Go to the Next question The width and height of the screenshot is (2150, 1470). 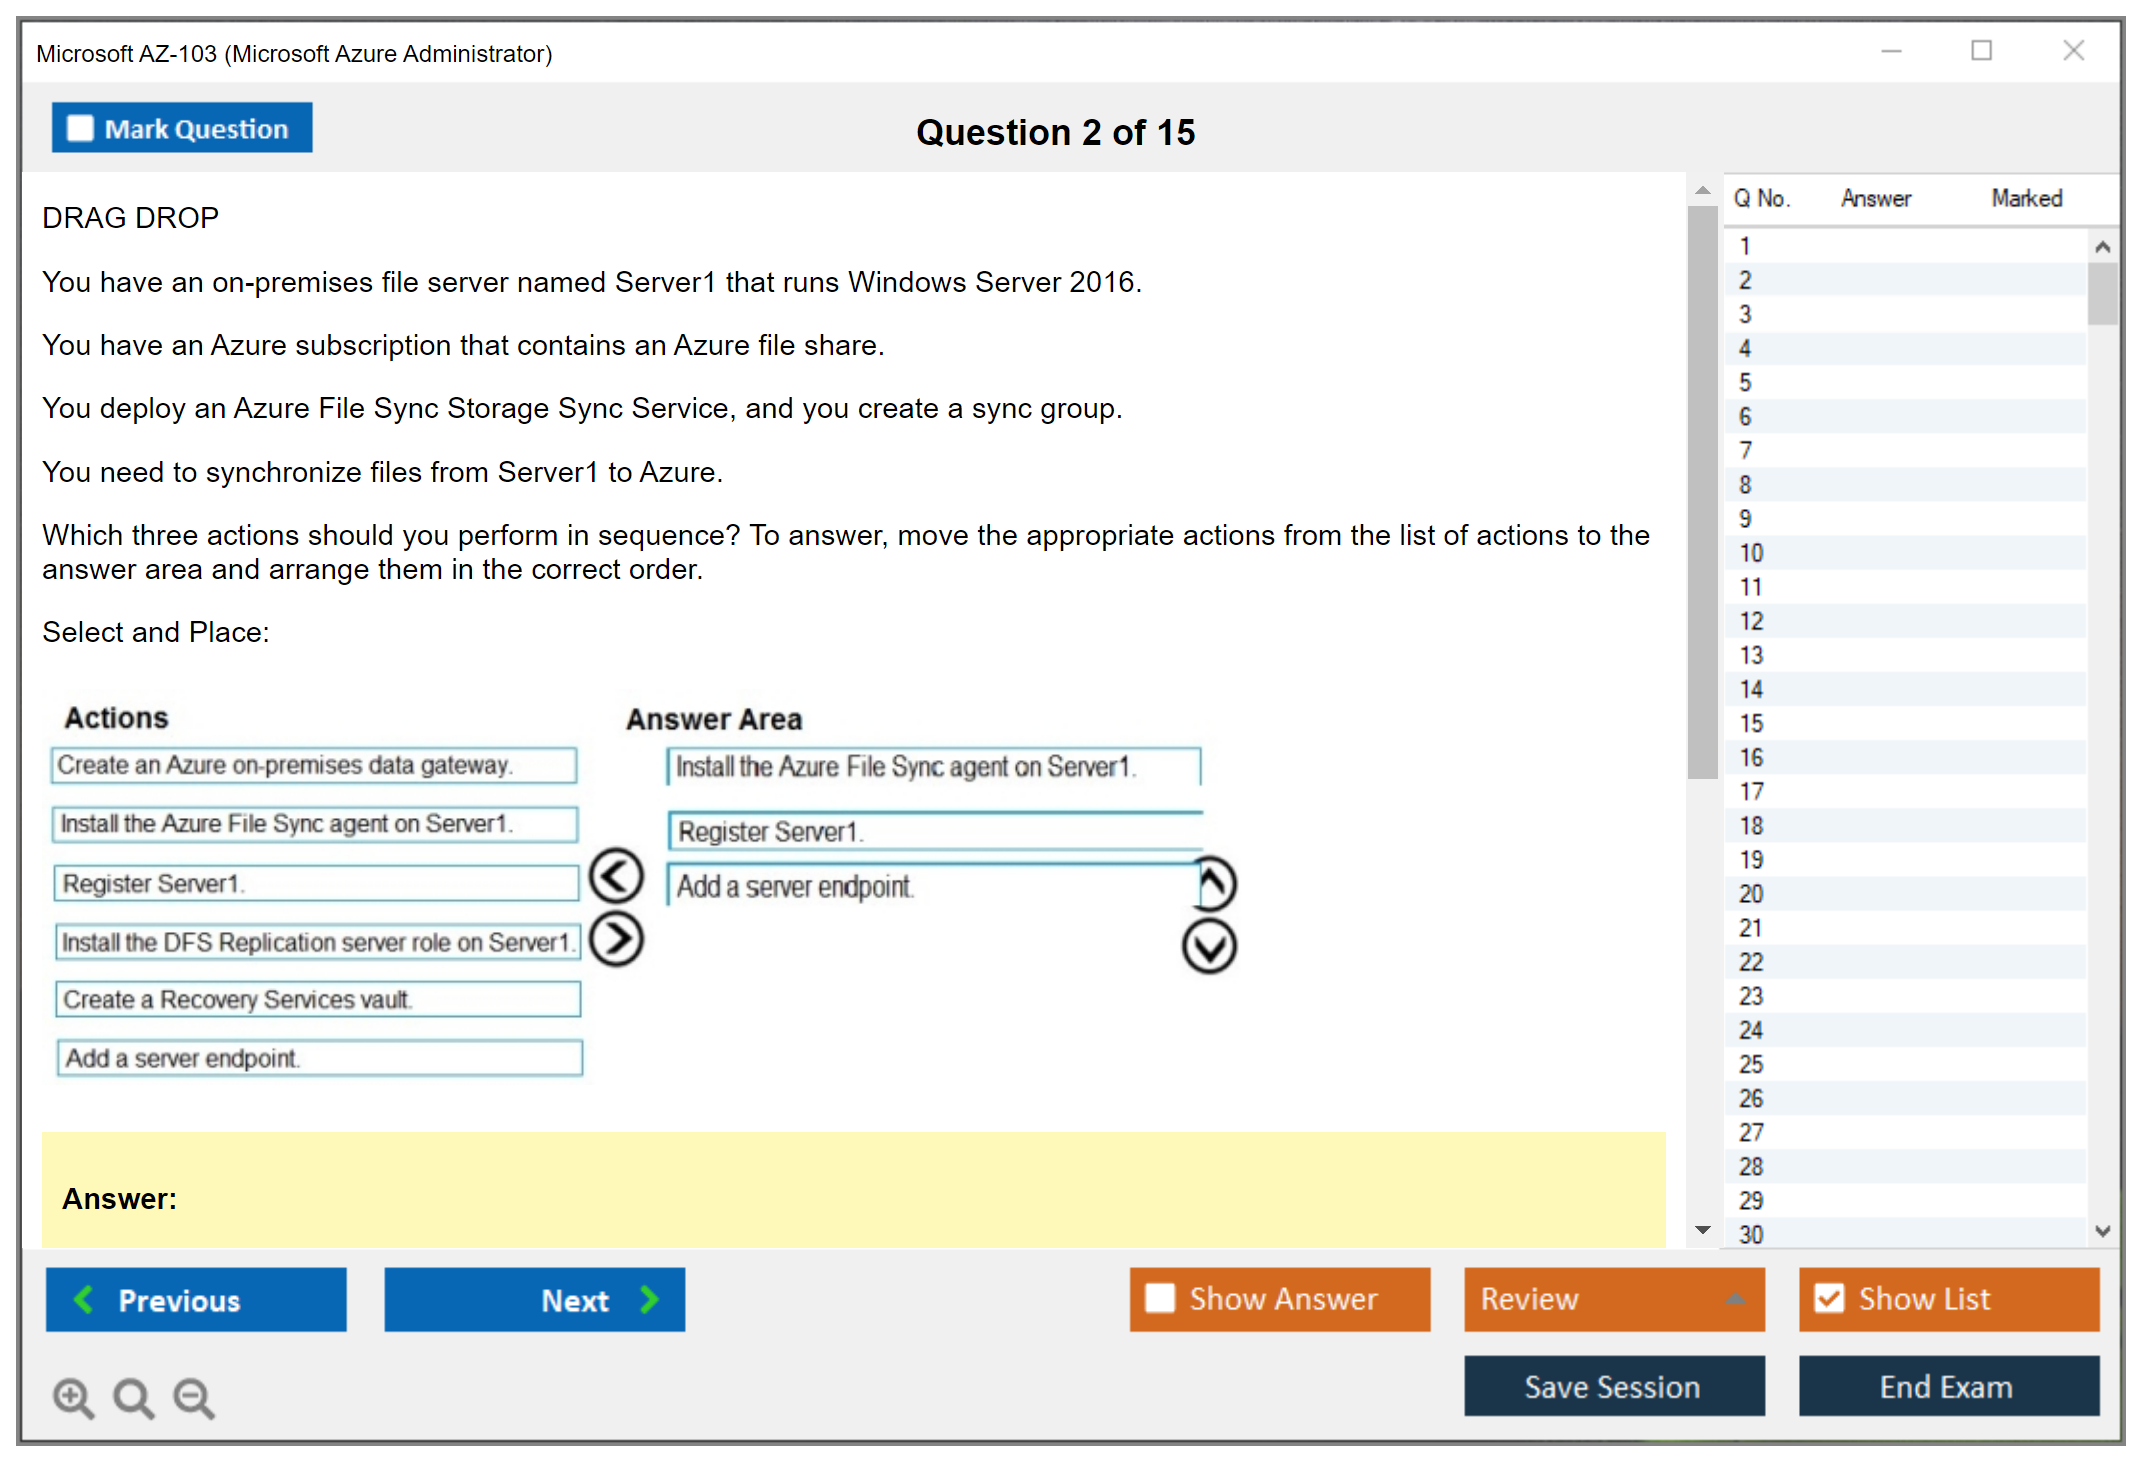tap(535, 1299)
